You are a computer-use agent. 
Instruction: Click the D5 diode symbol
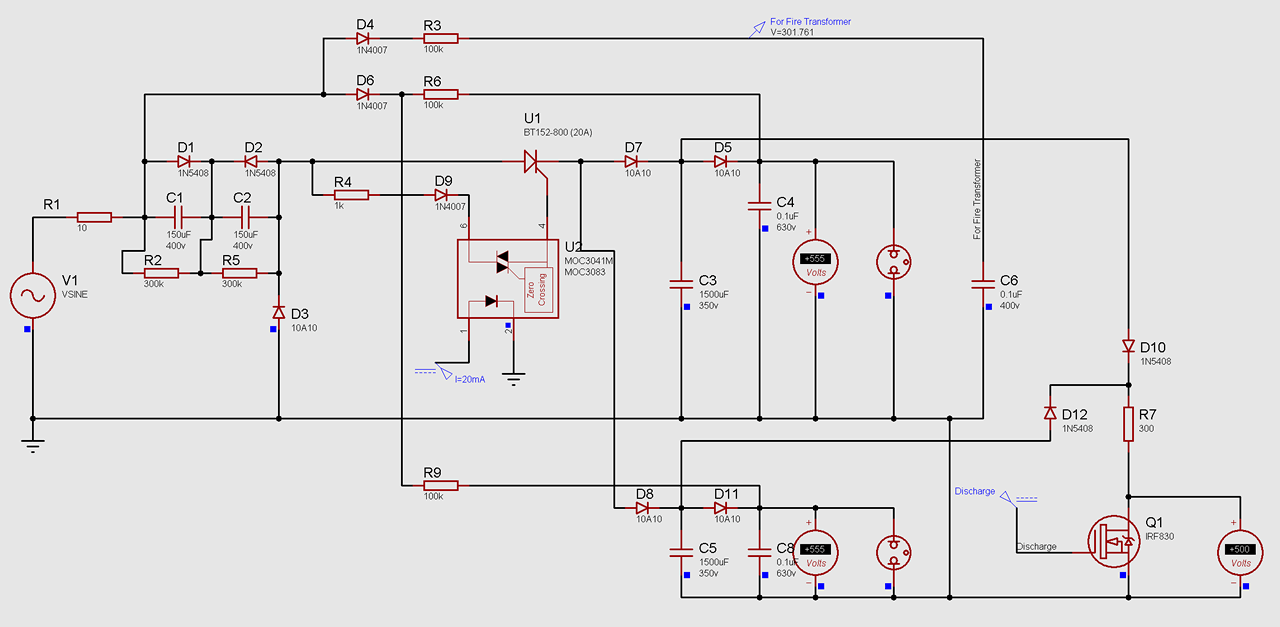(x=721, y=160)
